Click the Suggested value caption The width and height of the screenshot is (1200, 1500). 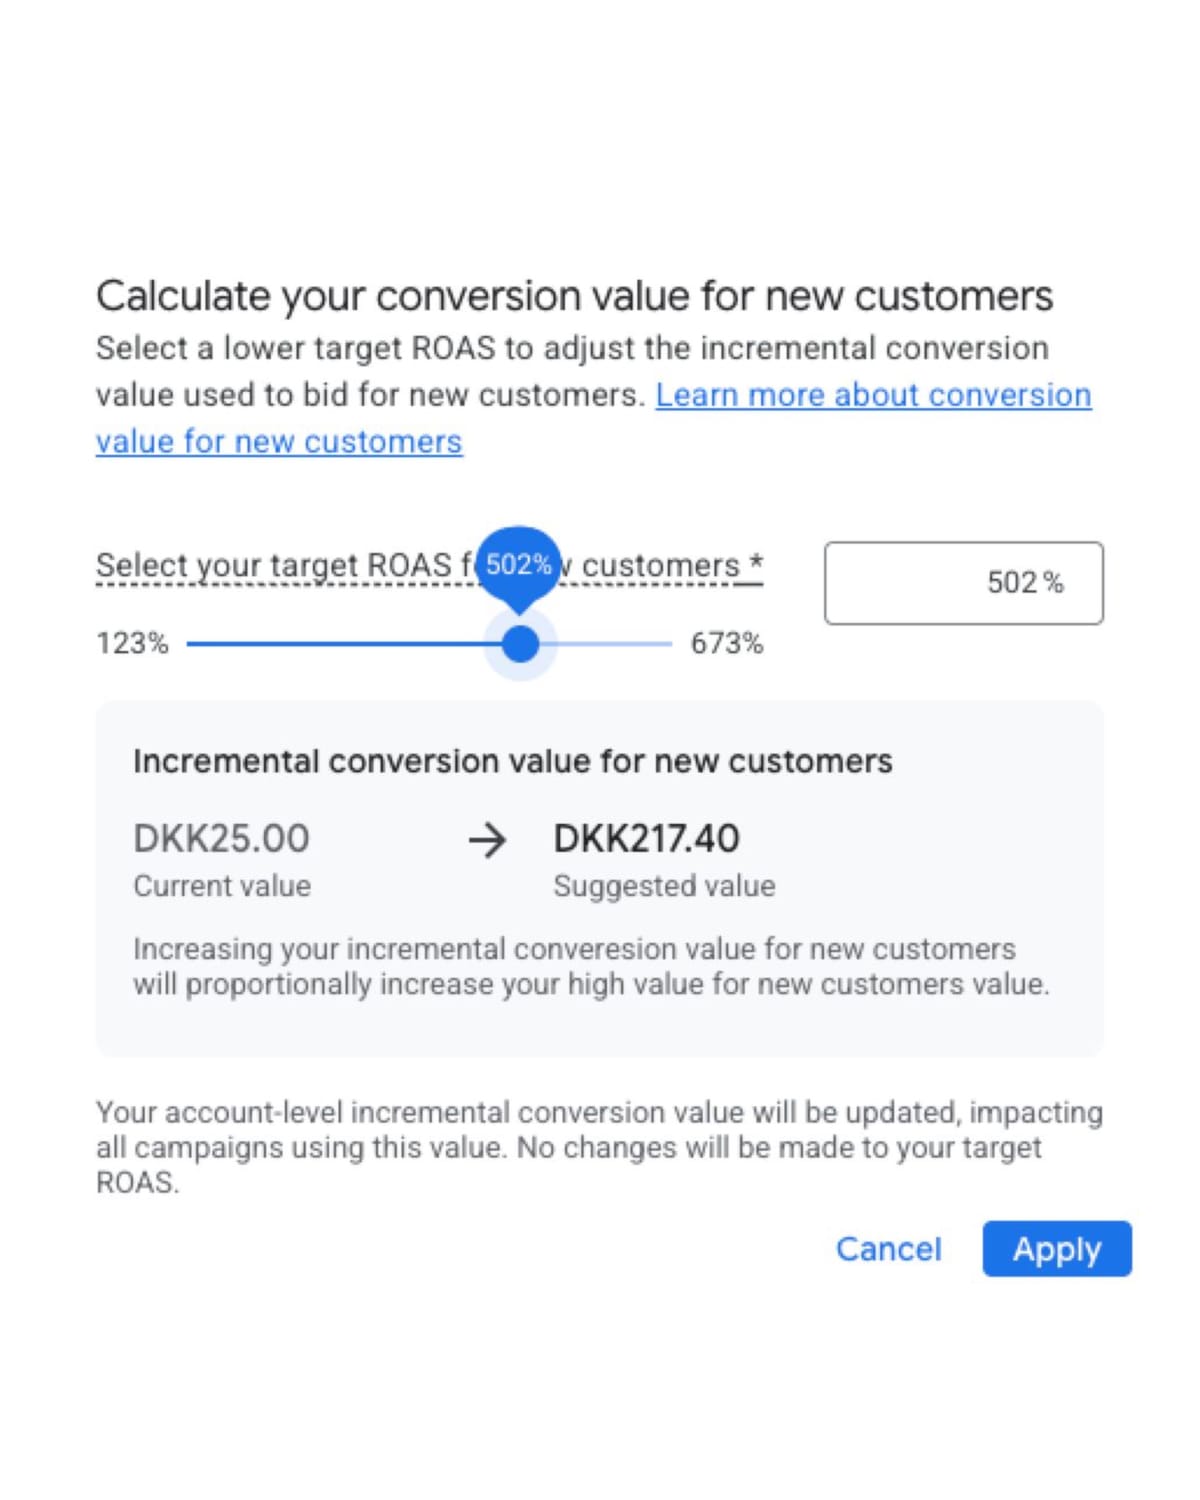[x=664, y=886]
